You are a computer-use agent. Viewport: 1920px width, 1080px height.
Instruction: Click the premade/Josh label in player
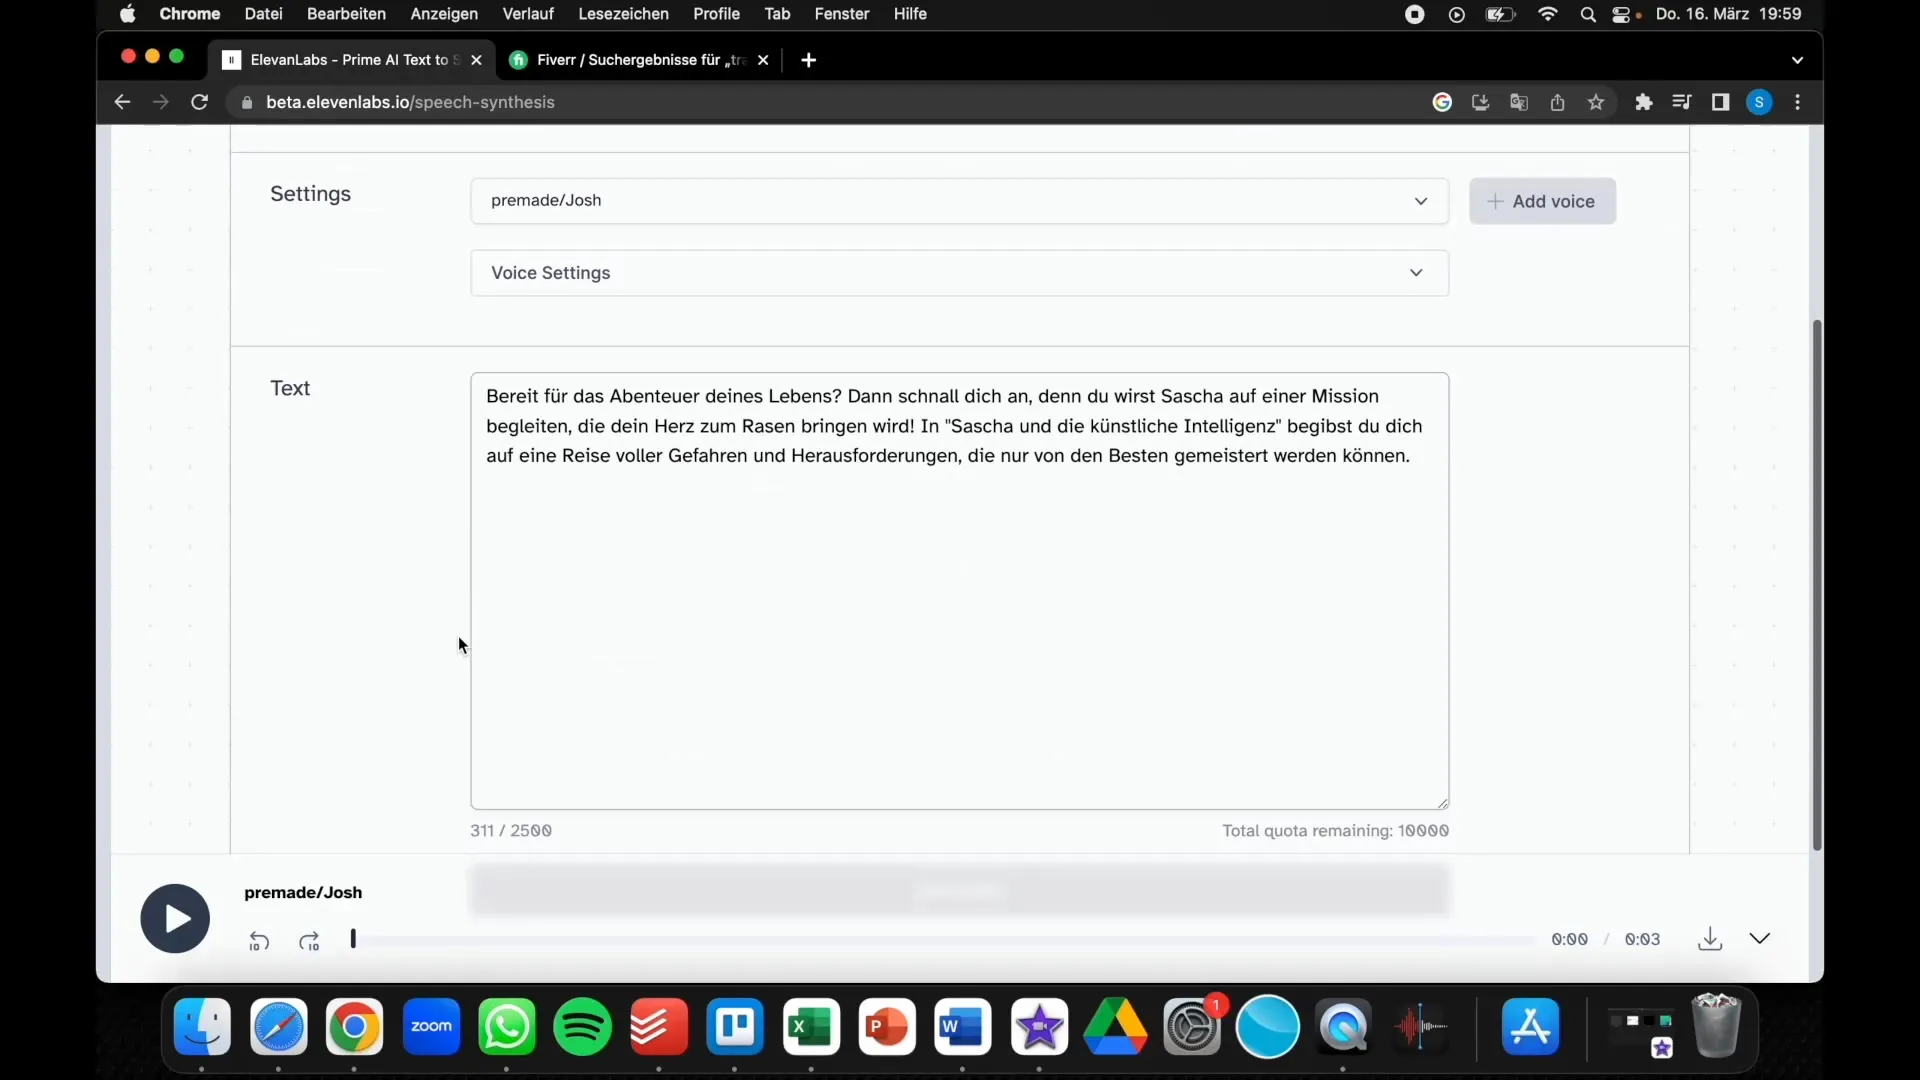click(x=303, y=892)
